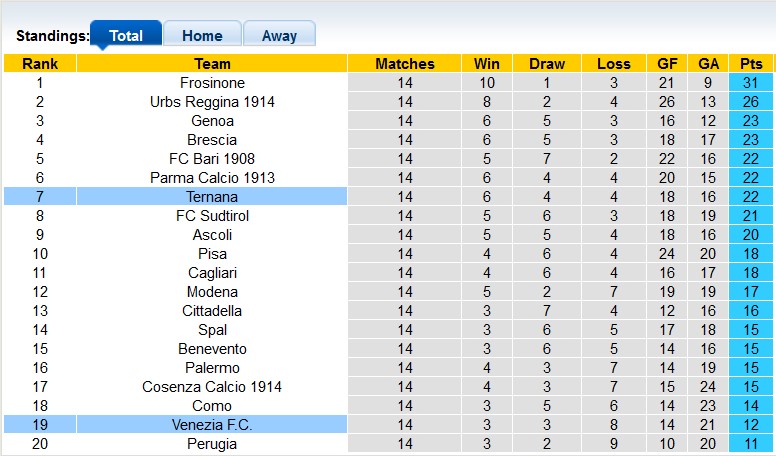Viewport: 776px width, 456px height.
Task: Click the Genoa team row
Action: [212, 121]
